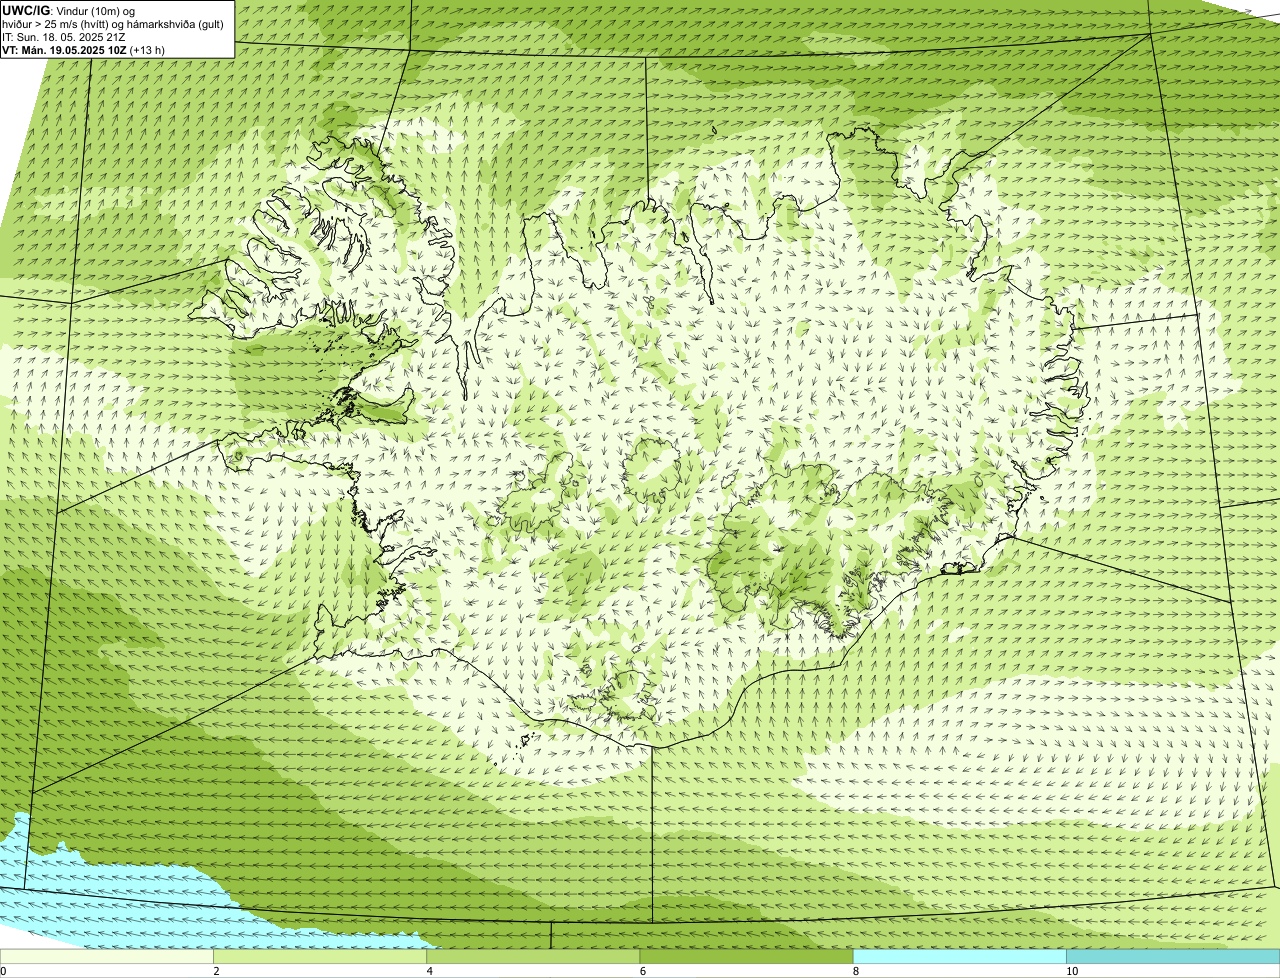
Task: Click the teal legend segment above 10
Action: coord(1173,956)
